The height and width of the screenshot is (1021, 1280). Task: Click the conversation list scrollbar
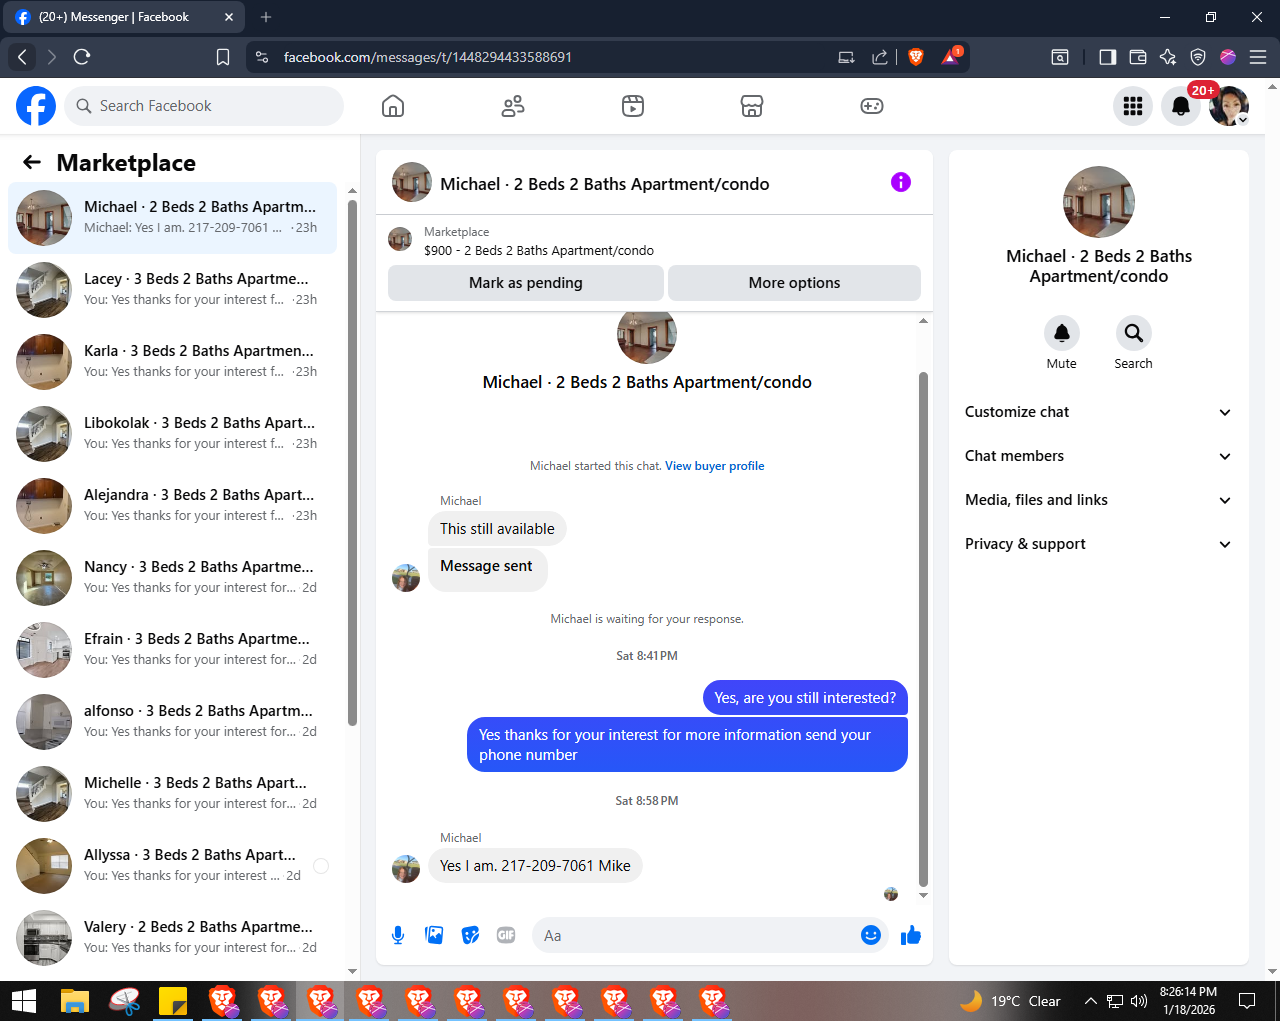tap(352, 462)
